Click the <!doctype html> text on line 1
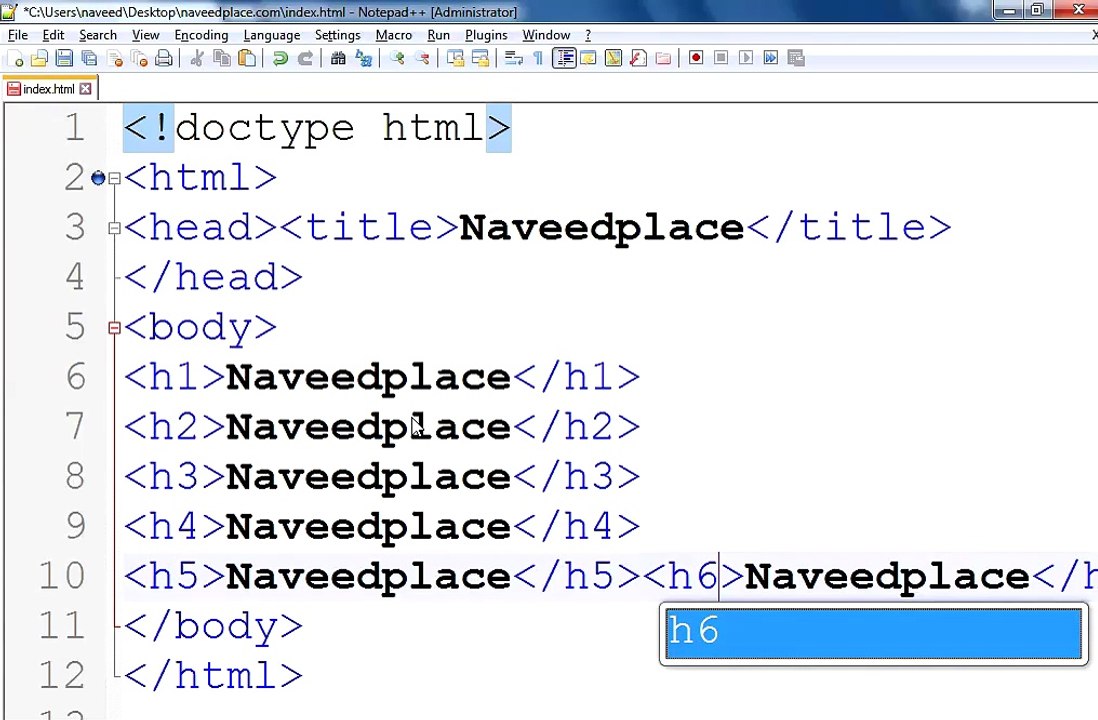The height and width of the screenshot is (720, 1098). [x=317, y=129]
